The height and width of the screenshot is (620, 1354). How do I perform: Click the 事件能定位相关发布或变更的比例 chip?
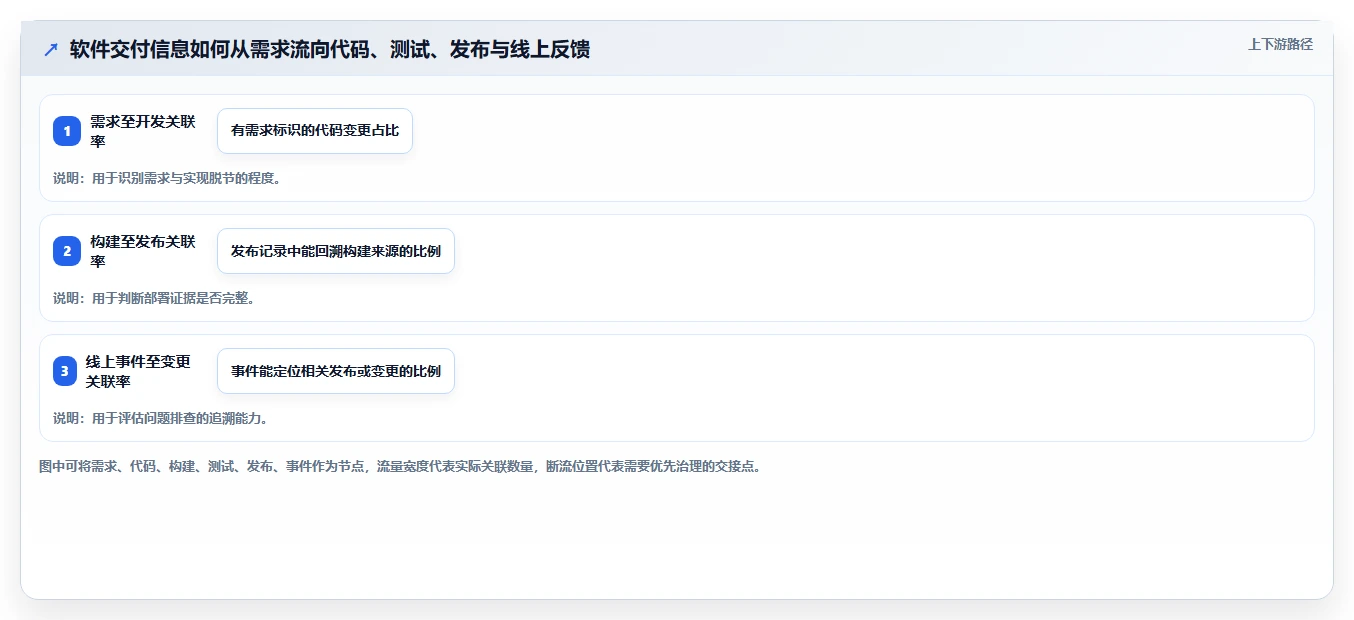[336, 371]
